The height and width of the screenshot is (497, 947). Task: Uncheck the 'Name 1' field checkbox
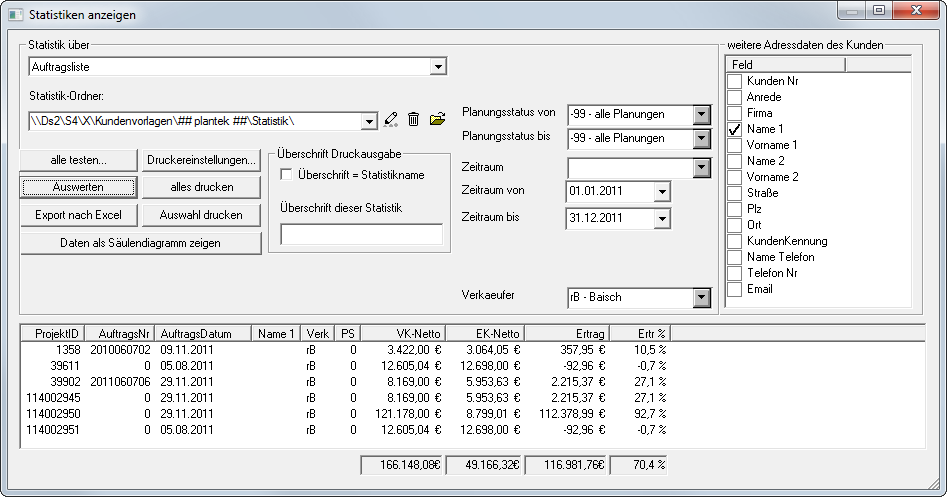click(734, 129)
